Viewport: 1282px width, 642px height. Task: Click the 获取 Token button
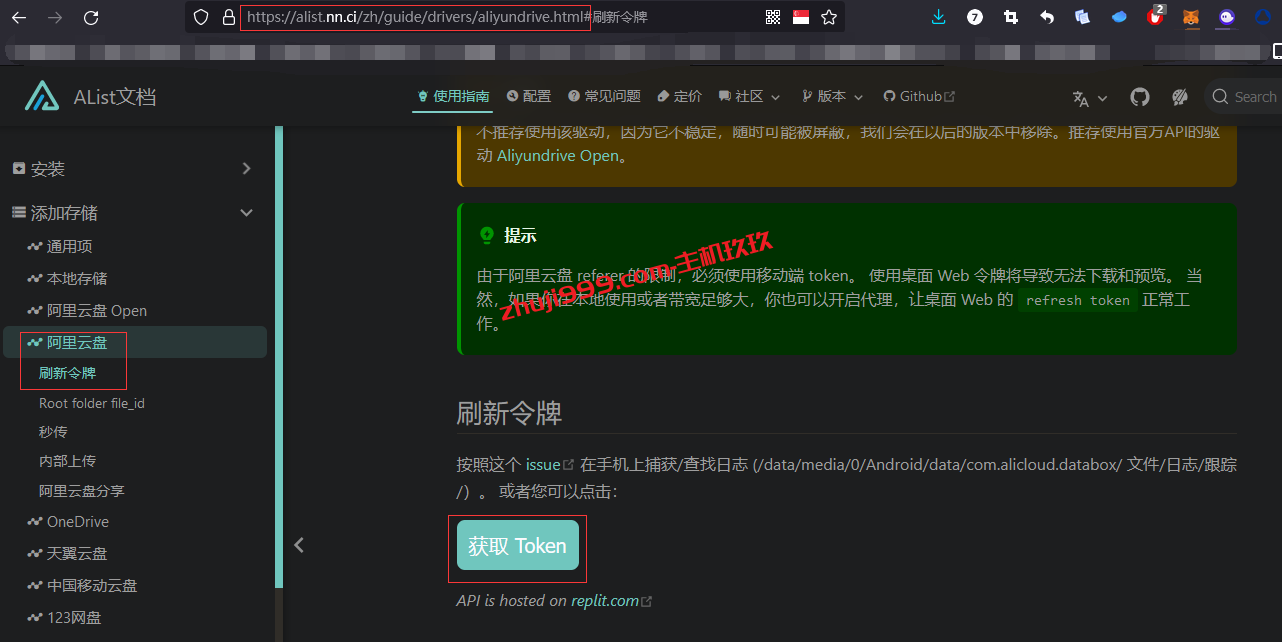(x=517, y=546)
